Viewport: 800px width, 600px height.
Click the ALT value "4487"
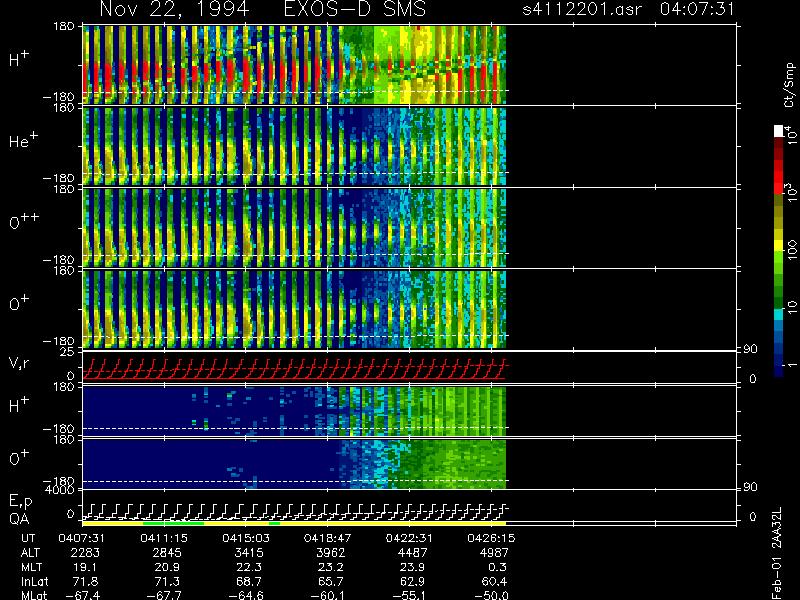(412, 553)
